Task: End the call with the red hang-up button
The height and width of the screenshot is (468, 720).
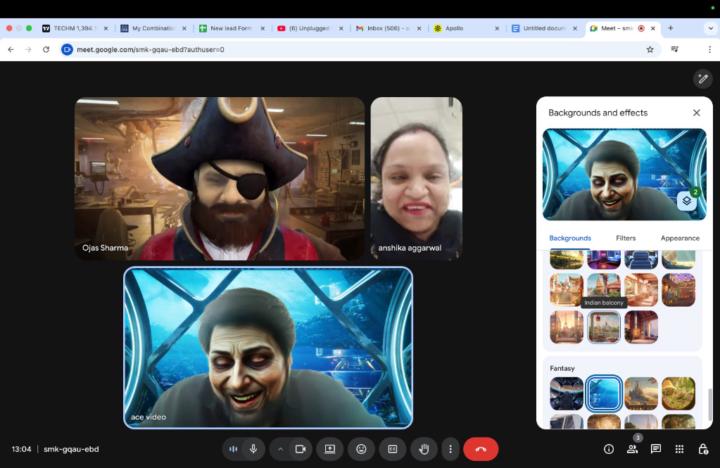Action: pyautogui.click(x=480, y=449)
